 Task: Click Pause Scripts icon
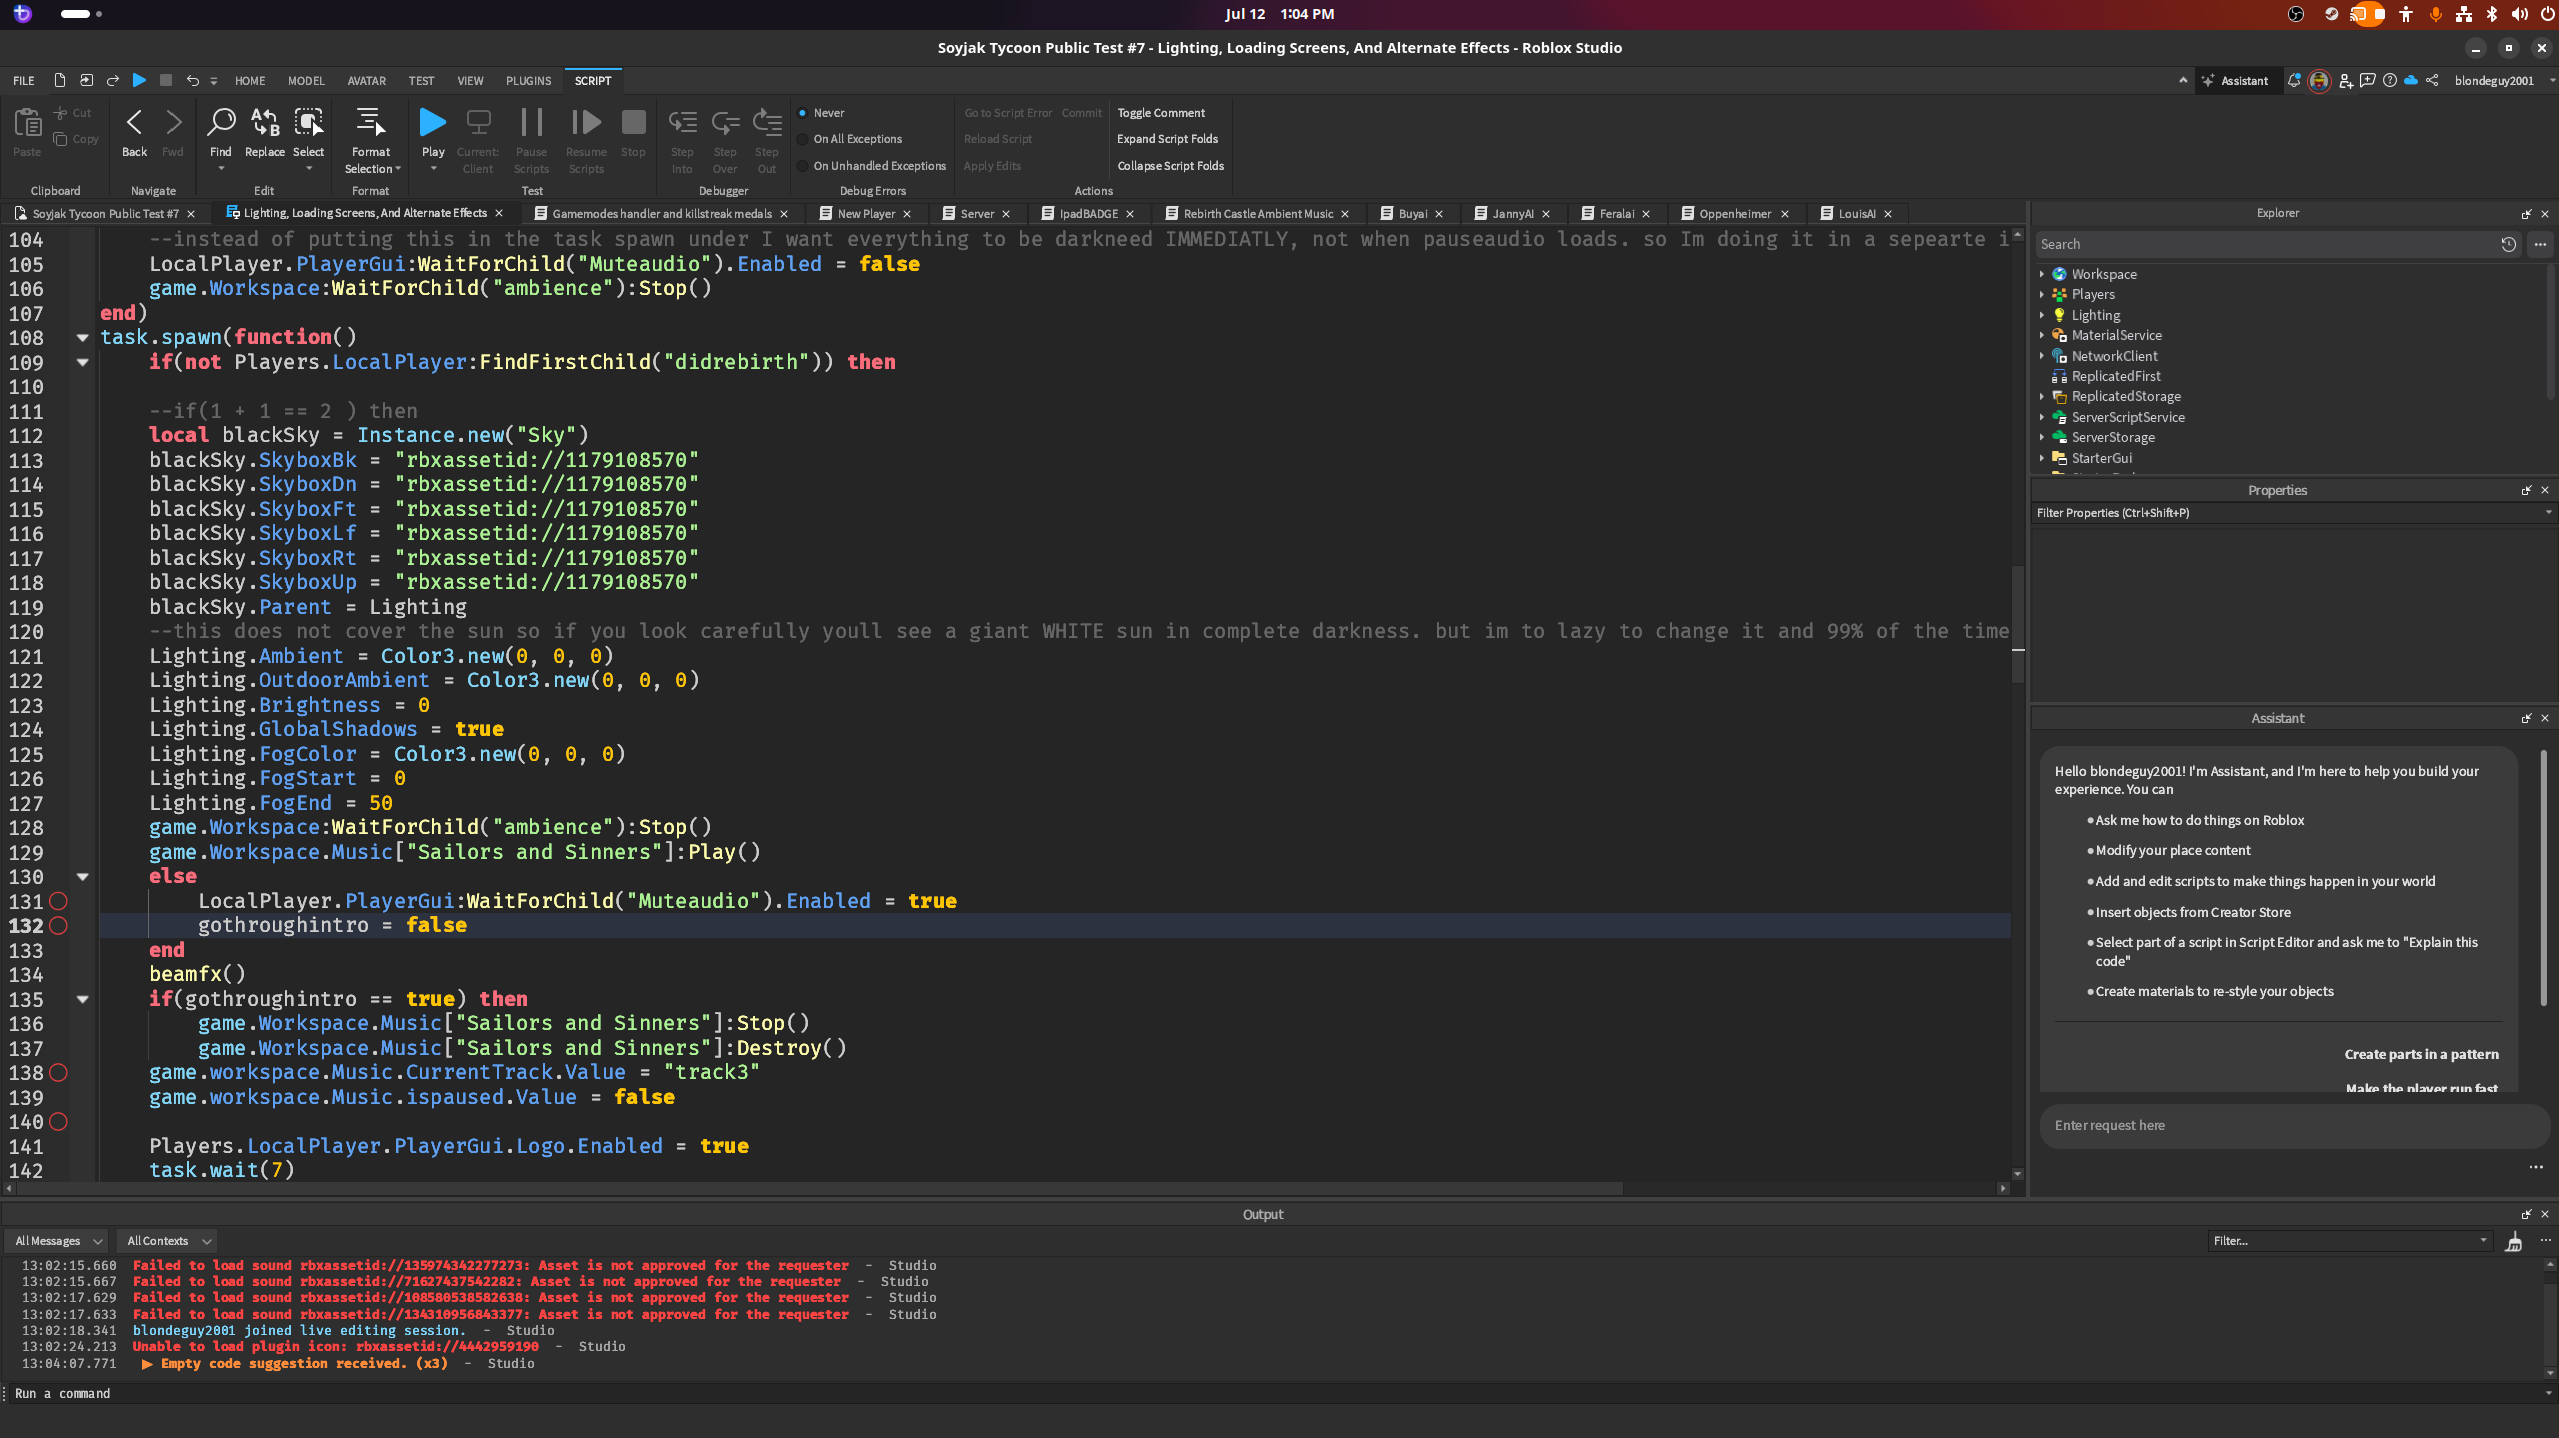pos(531,123)
